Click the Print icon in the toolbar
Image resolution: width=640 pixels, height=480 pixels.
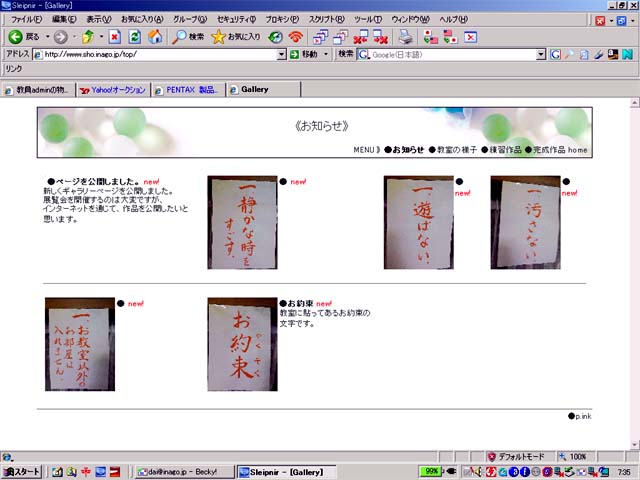pyautogui.click(x=405, y=37)
